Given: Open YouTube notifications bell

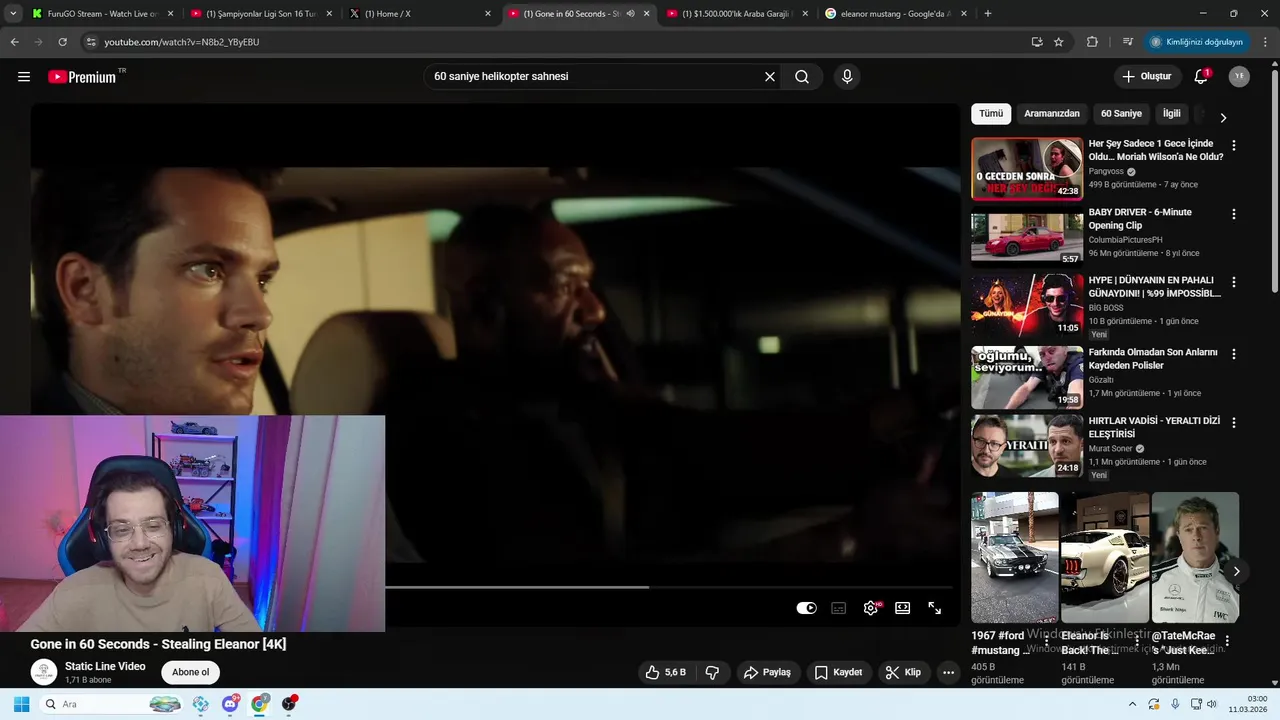Looking at the screenshot, I should coord(1202,77).
